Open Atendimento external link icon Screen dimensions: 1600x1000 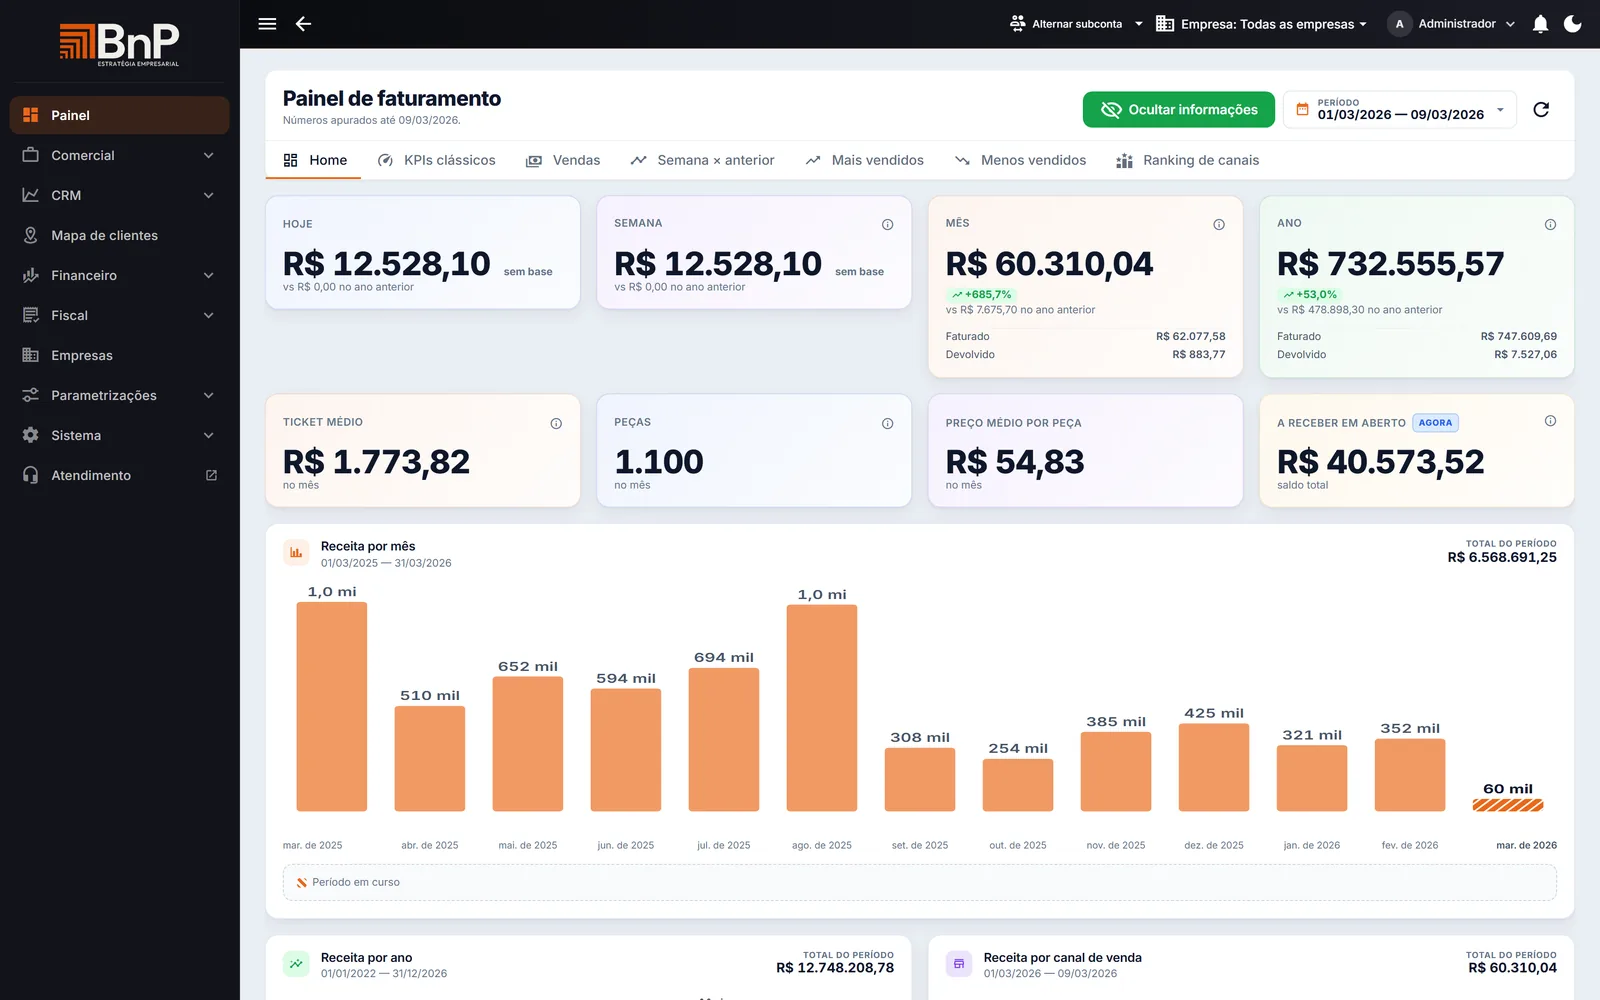pyautogui.click(x=211, y=475)
